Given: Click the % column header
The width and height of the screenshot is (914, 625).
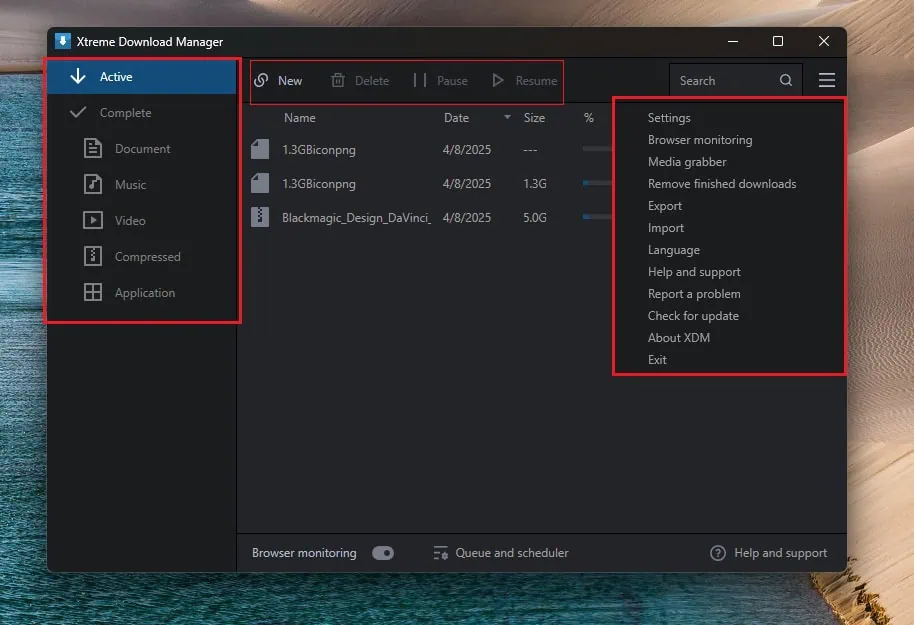Looking at the screenshot, I should [x=589, y=118].
